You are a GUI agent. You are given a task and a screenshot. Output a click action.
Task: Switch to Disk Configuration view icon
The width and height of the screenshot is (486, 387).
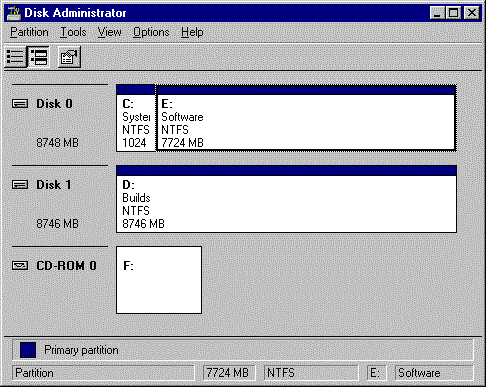coord(39,57)
